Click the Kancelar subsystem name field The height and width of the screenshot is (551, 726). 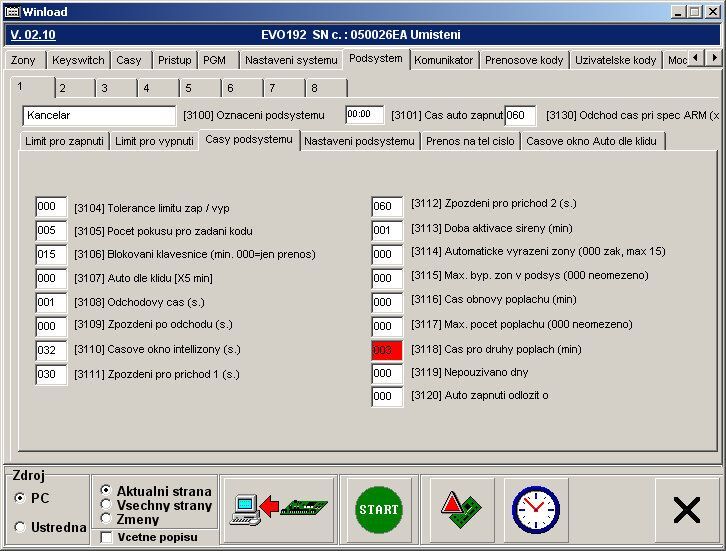98,116
